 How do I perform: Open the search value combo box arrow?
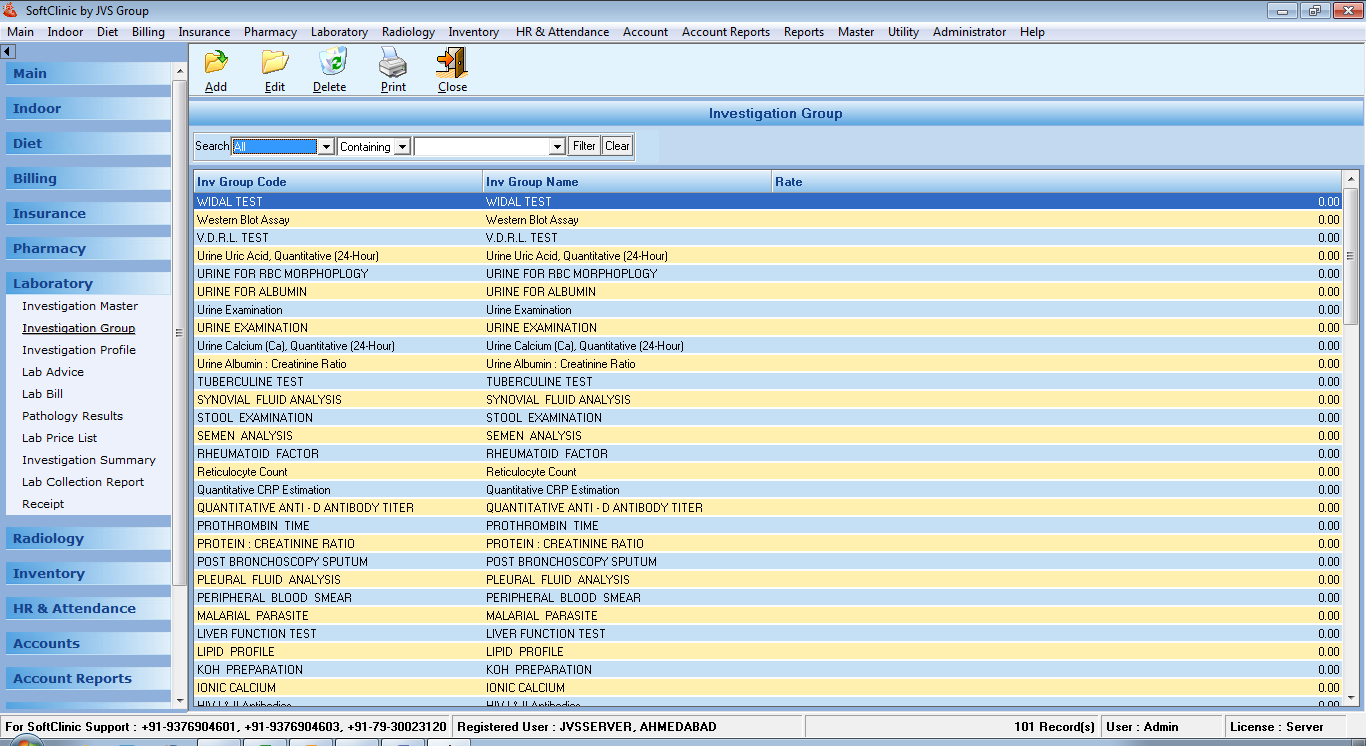(x=558, y=147)
